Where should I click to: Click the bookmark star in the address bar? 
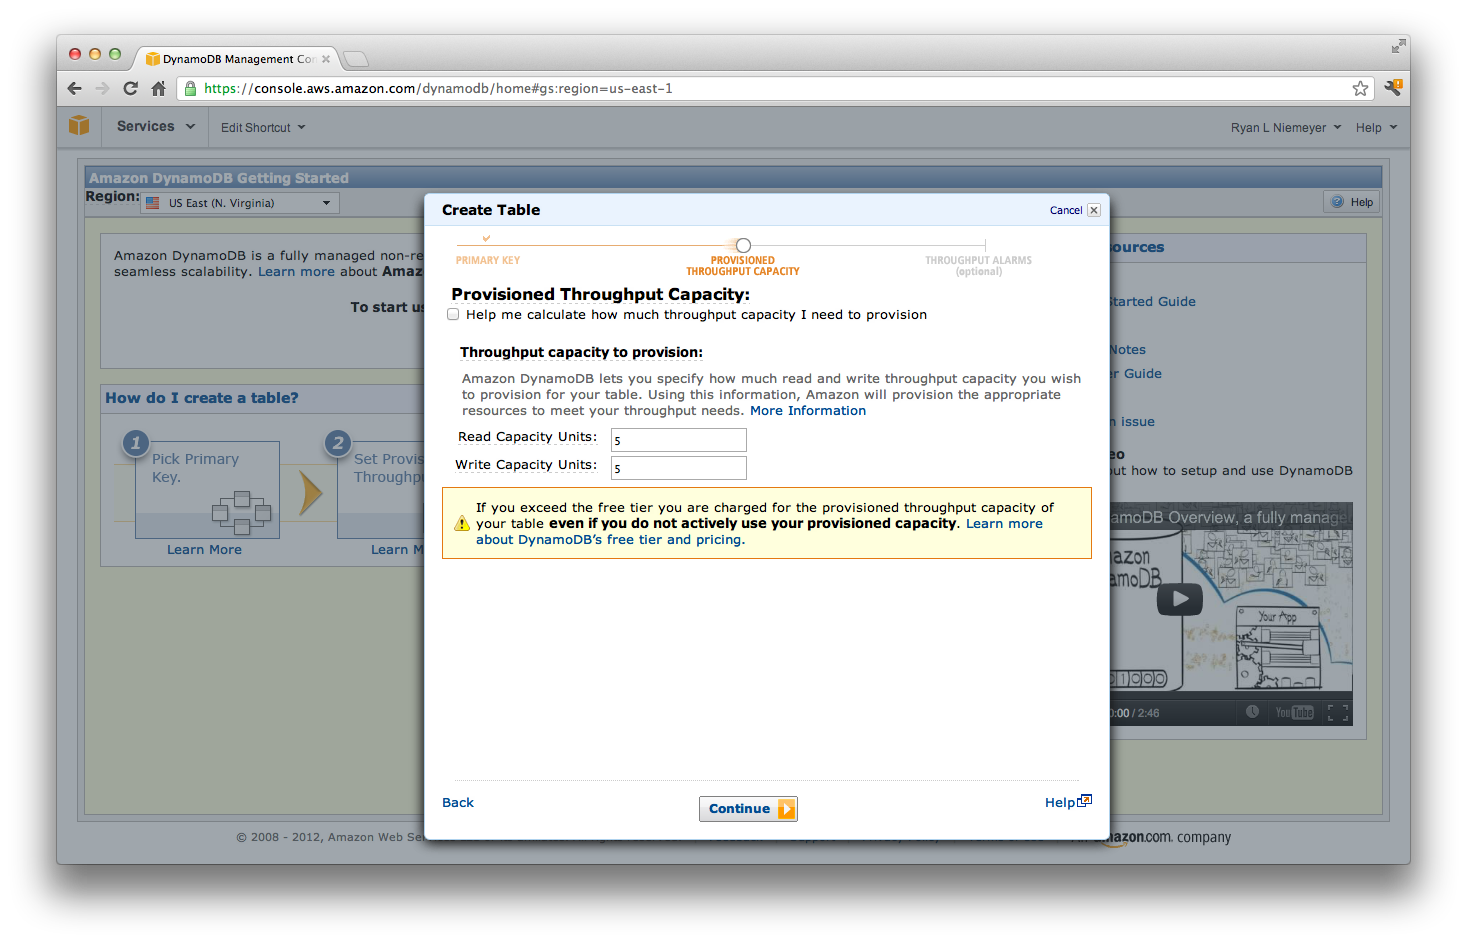click(1360, 88)
